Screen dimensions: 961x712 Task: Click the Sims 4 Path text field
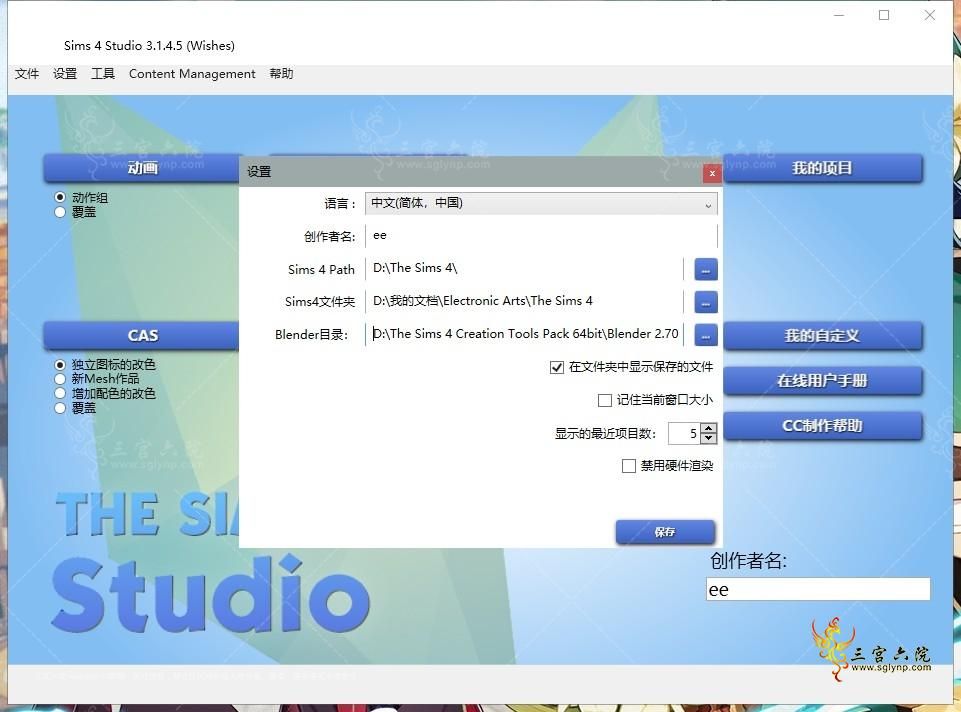pyautogui.click(x=525, y=268)
